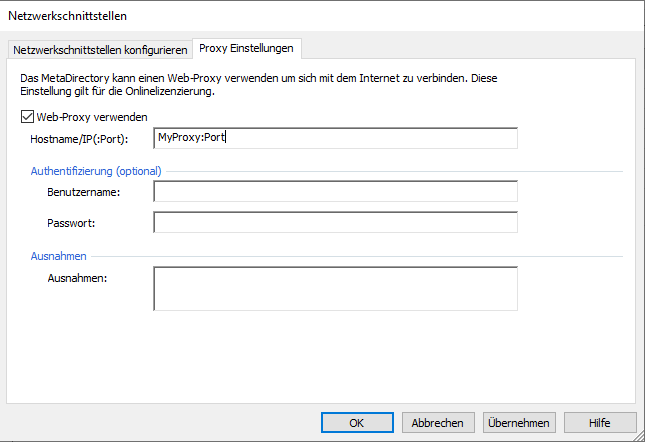Click the Passwort label text
Screen dimensions: 645x442
pos(70,222)
